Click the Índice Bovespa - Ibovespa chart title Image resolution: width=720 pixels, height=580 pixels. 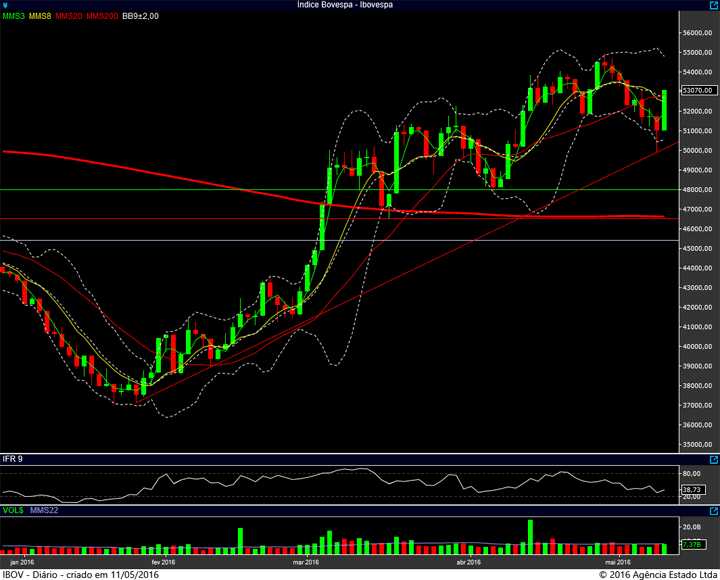[345, 5]
